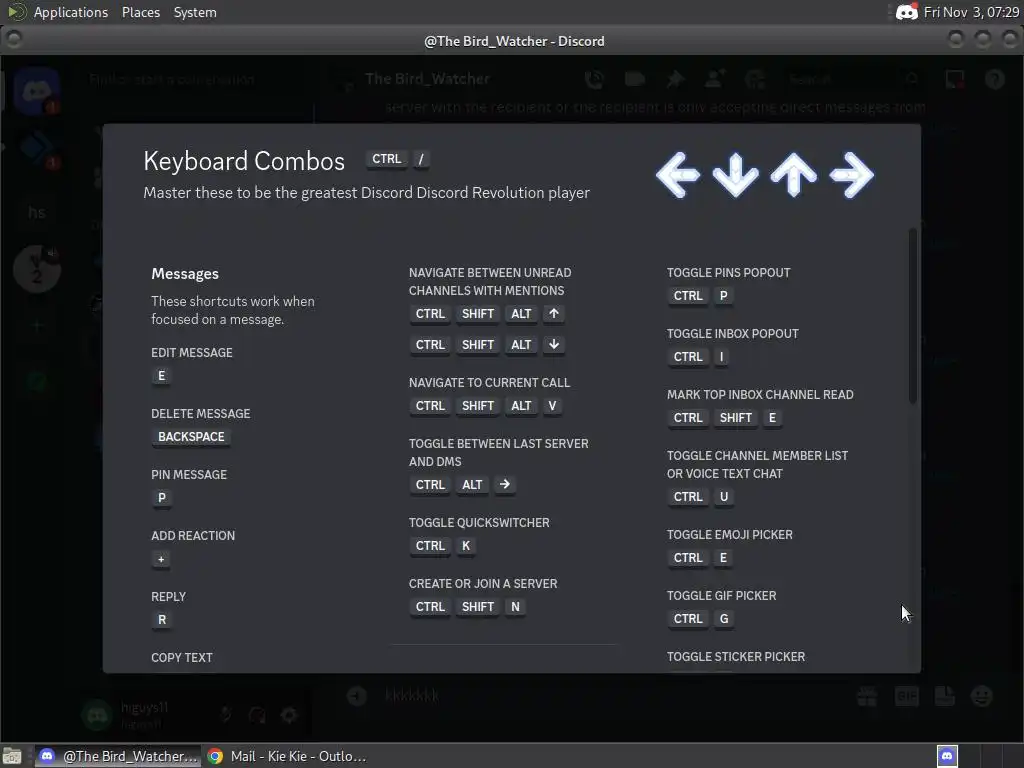Click the TOGGLE QUICKSWITCHER label
1024x768 pixels.
point(479,522)
